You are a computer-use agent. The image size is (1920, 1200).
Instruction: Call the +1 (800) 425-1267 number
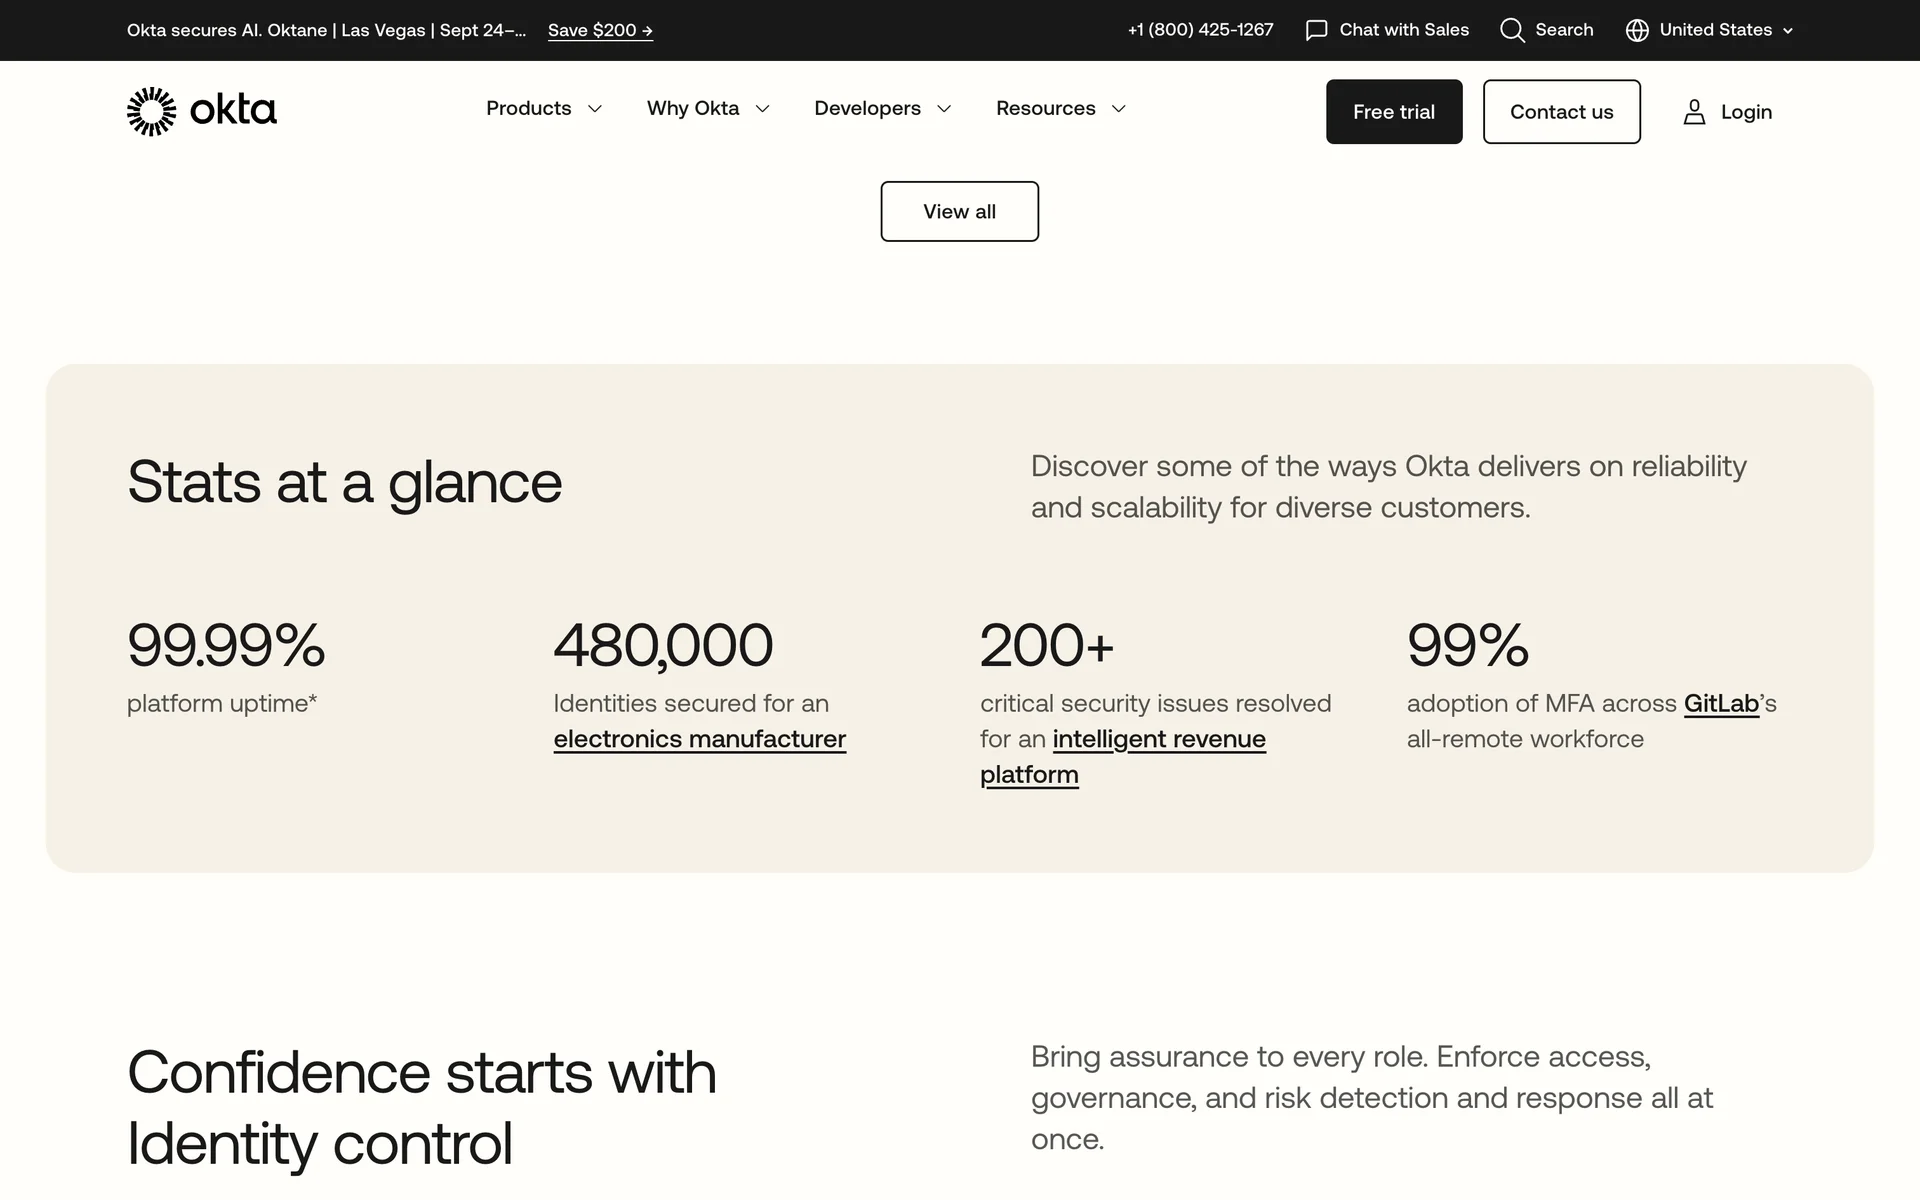point(1200,30)
